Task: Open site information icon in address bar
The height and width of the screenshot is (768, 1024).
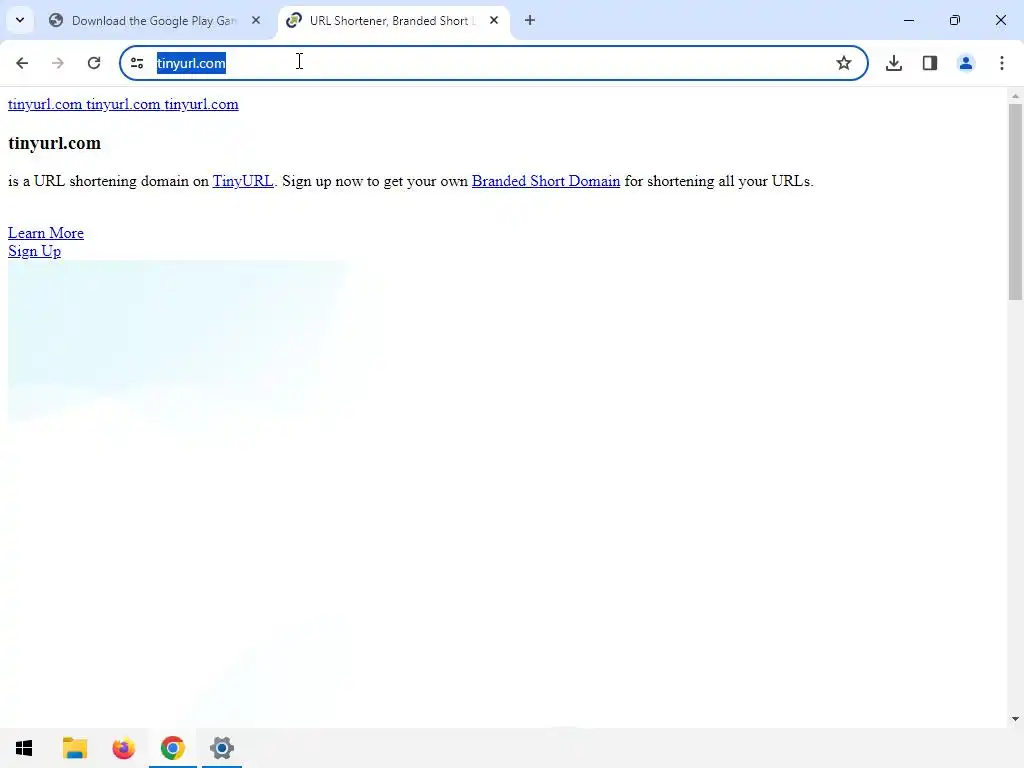Action: click(x=137, y=63)
